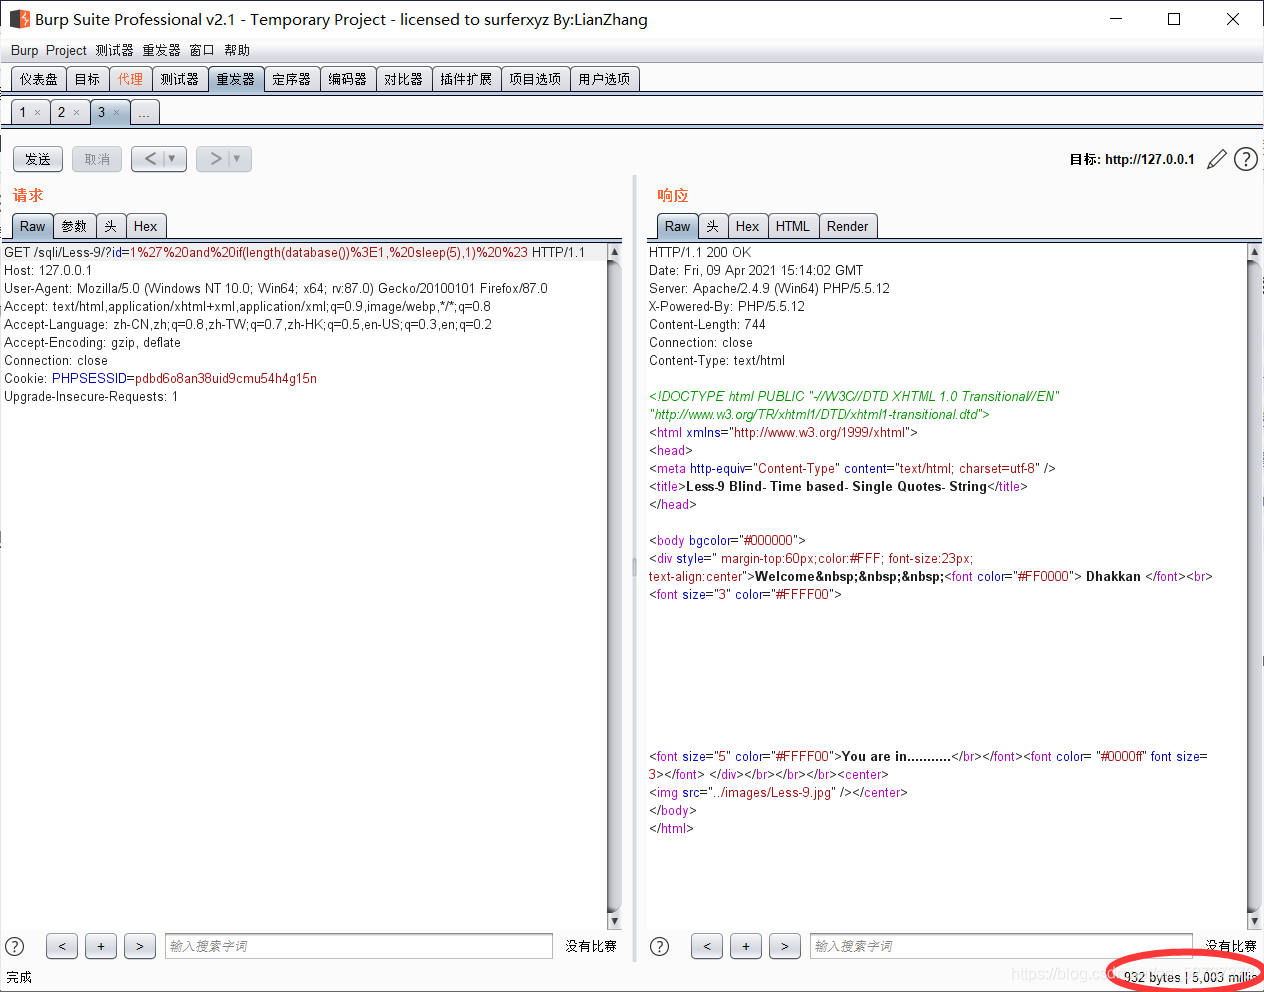Image resolution: width=1264 pixels, height=992 pixels.
Task: Click the 取消 cancel button
Action: coord(97,159)
